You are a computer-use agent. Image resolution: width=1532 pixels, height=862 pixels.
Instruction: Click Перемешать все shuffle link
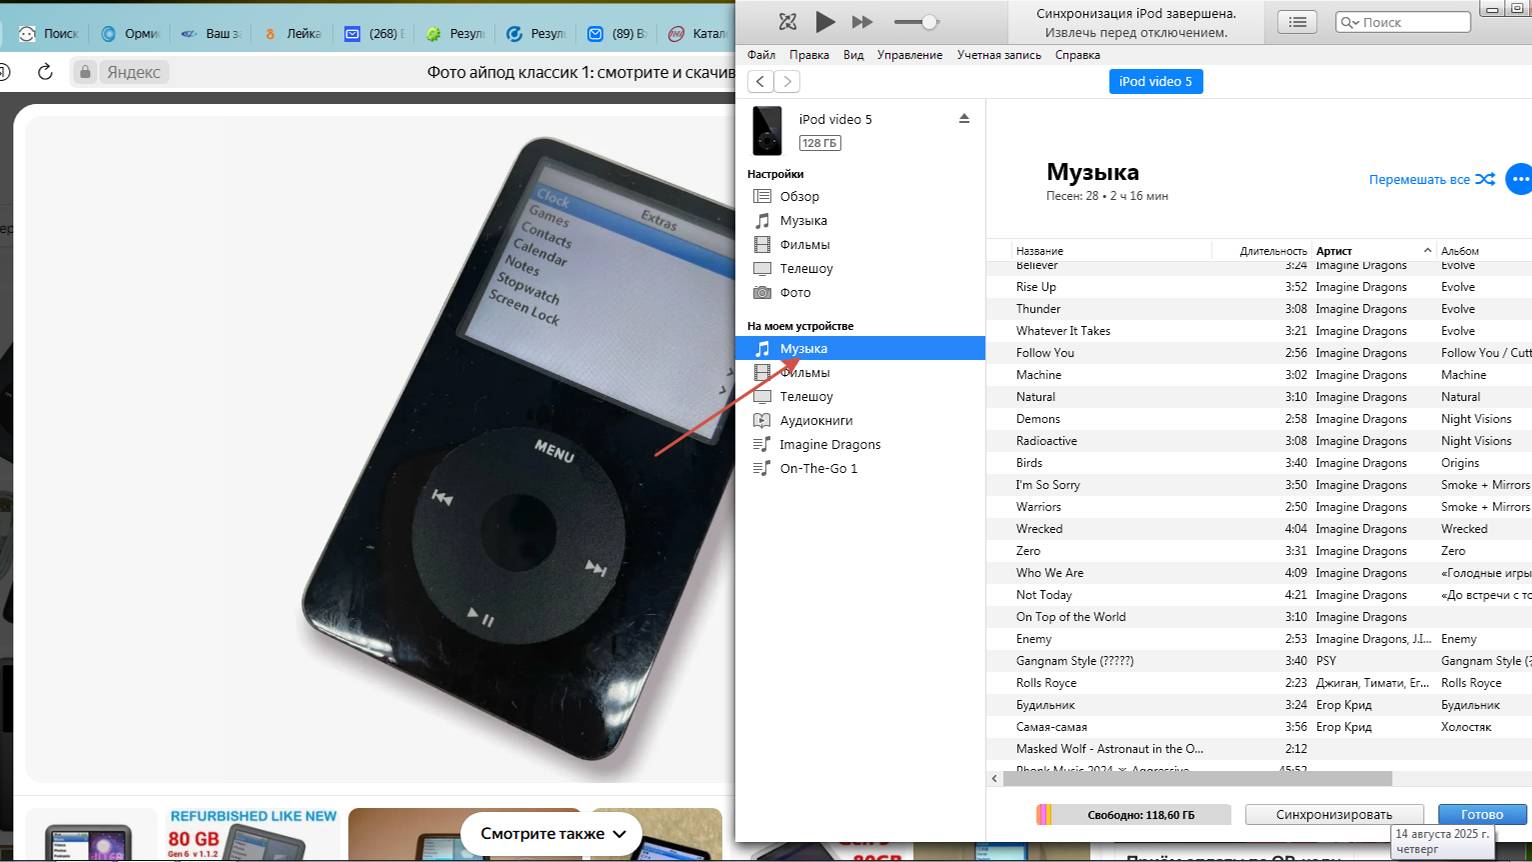tap(1432, 180)
